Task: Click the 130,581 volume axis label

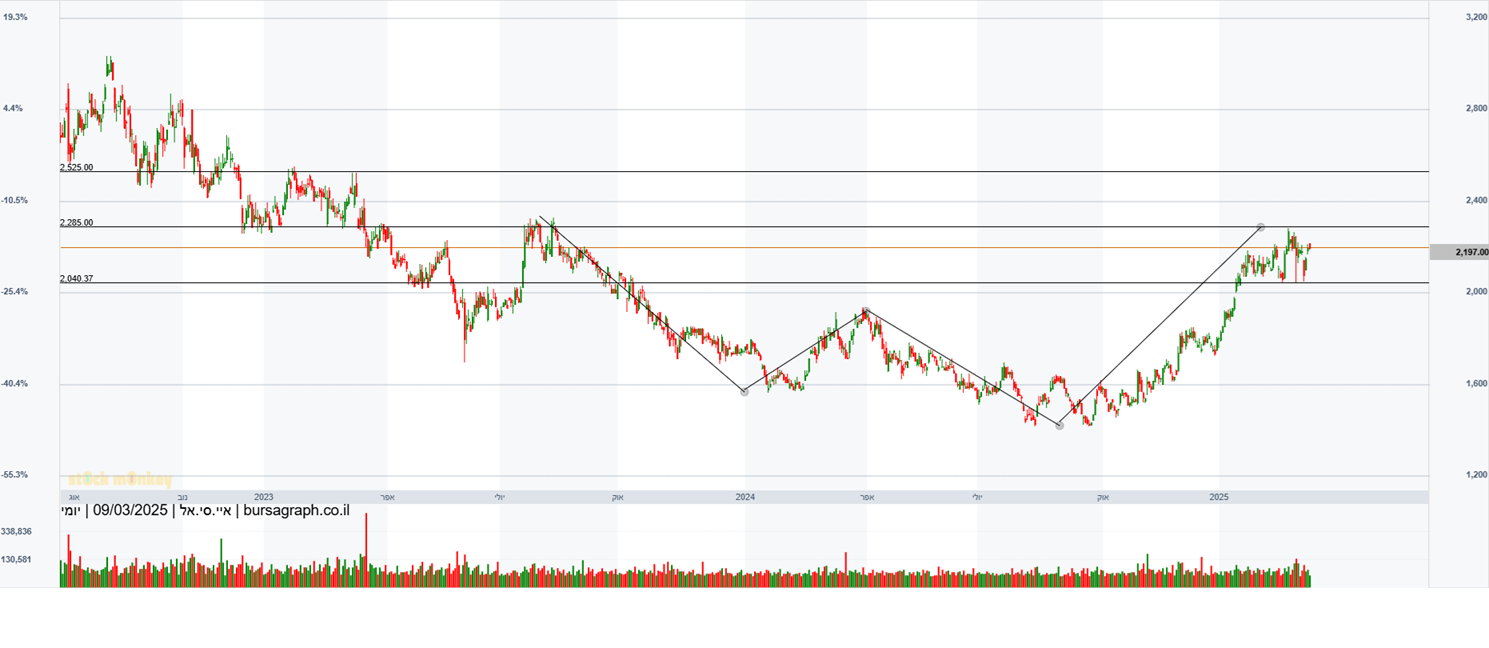Action: (x=17, y=559)
